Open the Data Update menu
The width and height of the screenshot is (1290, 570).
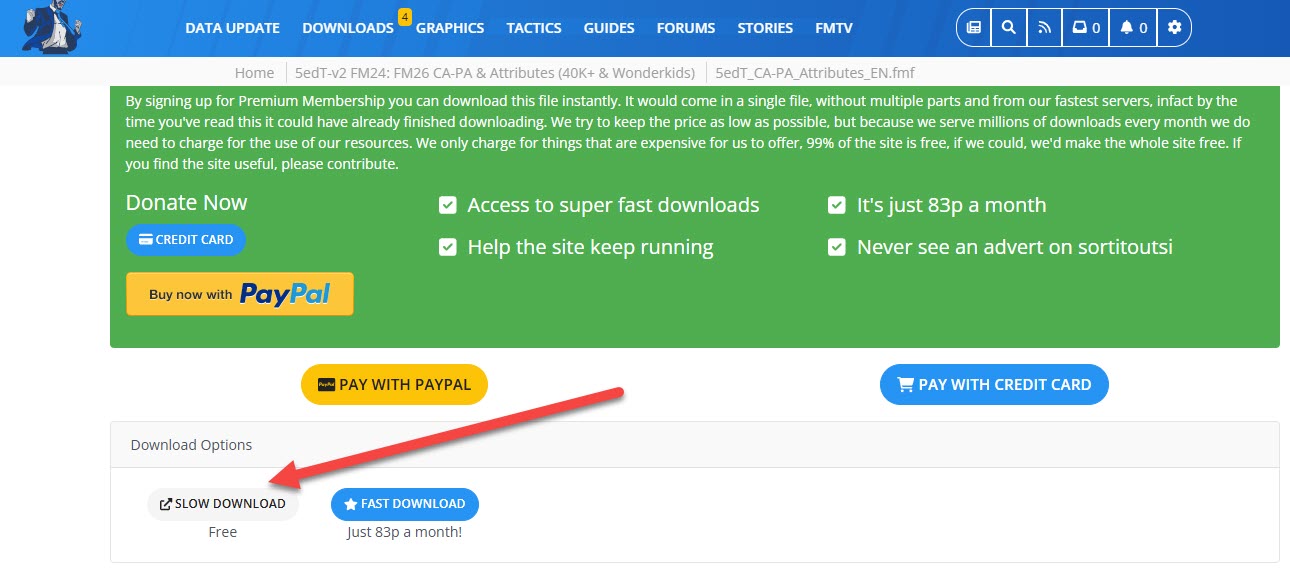coord(232,28)
